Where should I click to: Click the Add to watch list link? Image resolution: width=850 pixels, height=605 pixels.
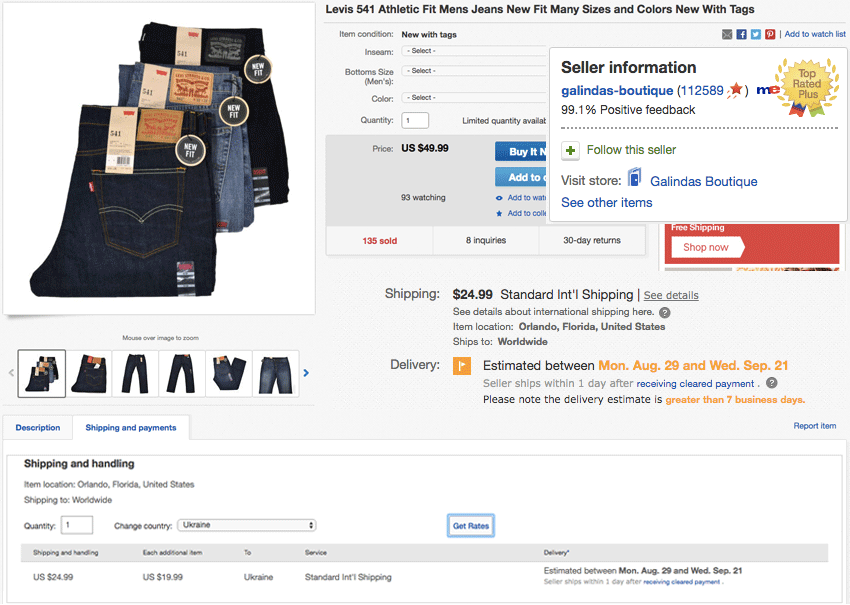815,34
